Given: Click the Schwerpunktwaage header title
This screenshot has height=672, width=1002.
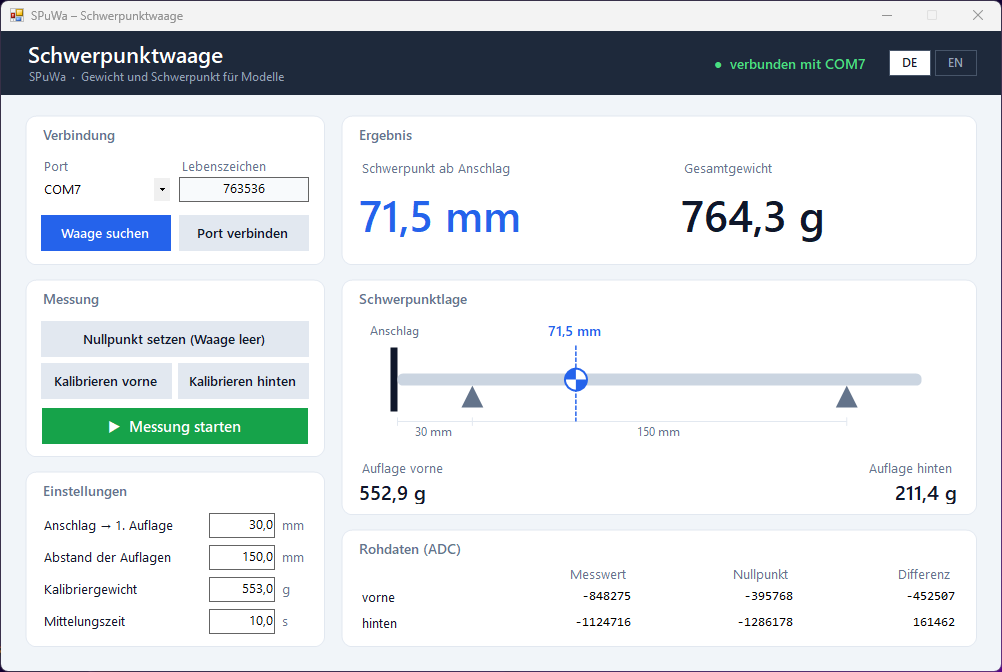Looking at the screenshot, I should click(x=125, y=56).
